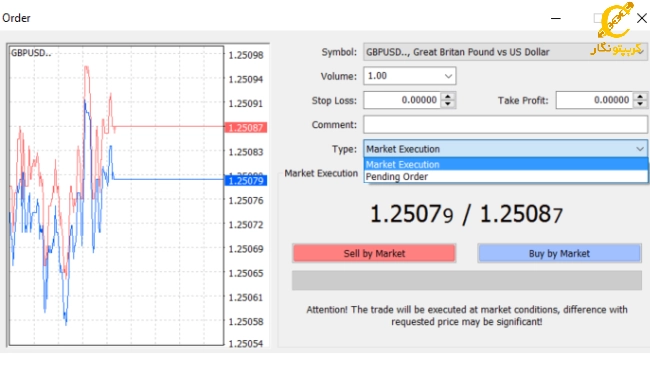Decrease Stop Loss with down arrow
Image resolution: width=650 pixels, height=365 pixels.
[448, 104]
